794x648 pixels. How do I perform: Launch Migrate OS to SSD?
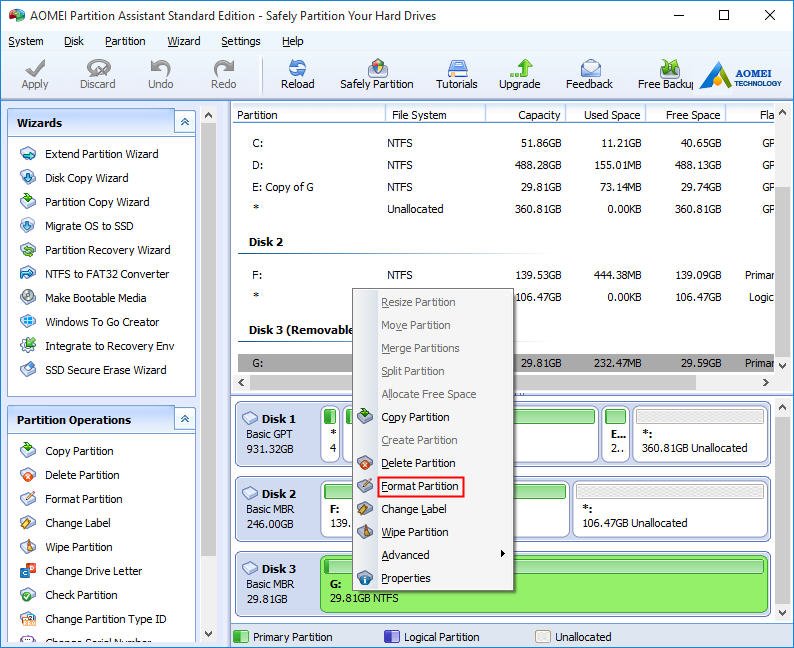(76, 226)
